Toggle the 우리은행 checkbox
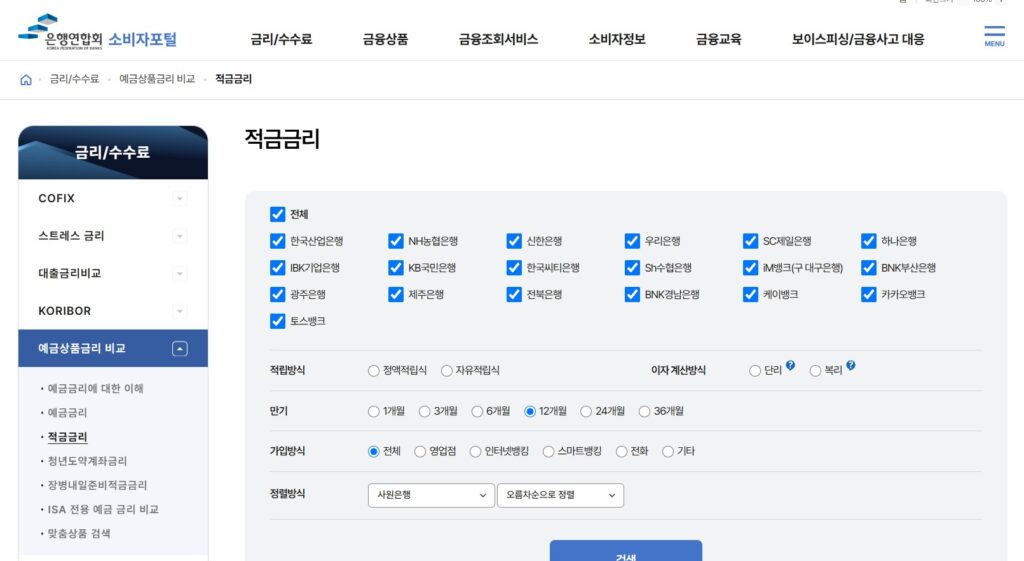Screen dimensions: 1024x561 tap(632, 241)
